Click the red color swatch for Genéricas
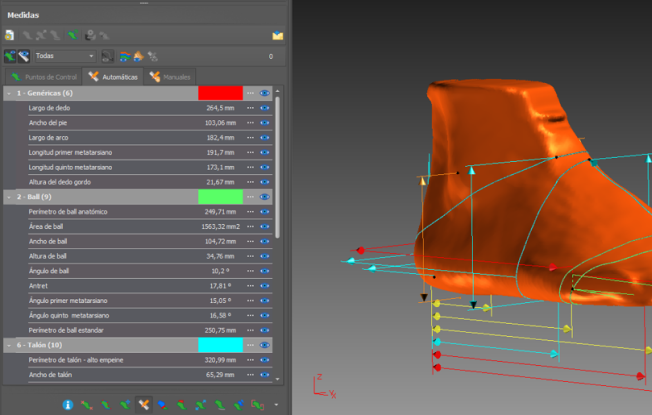The image size is (652, 415). coord(220,92)
